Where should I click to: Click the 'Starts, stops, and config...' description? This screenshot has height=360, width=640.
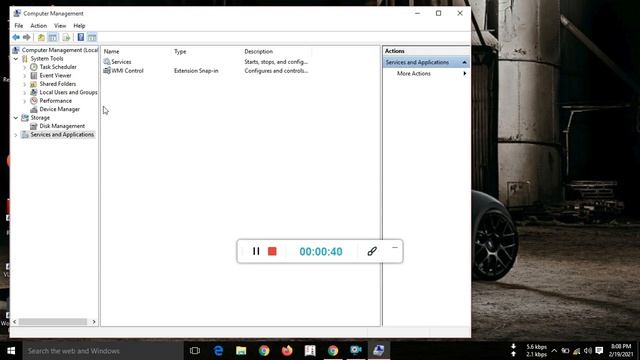click(276, 62)
